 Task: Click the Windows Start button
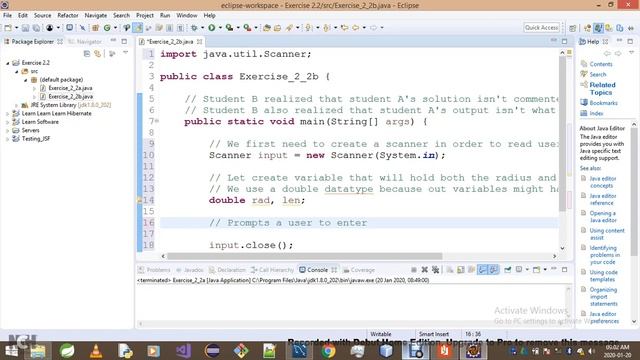click(11, 351)
